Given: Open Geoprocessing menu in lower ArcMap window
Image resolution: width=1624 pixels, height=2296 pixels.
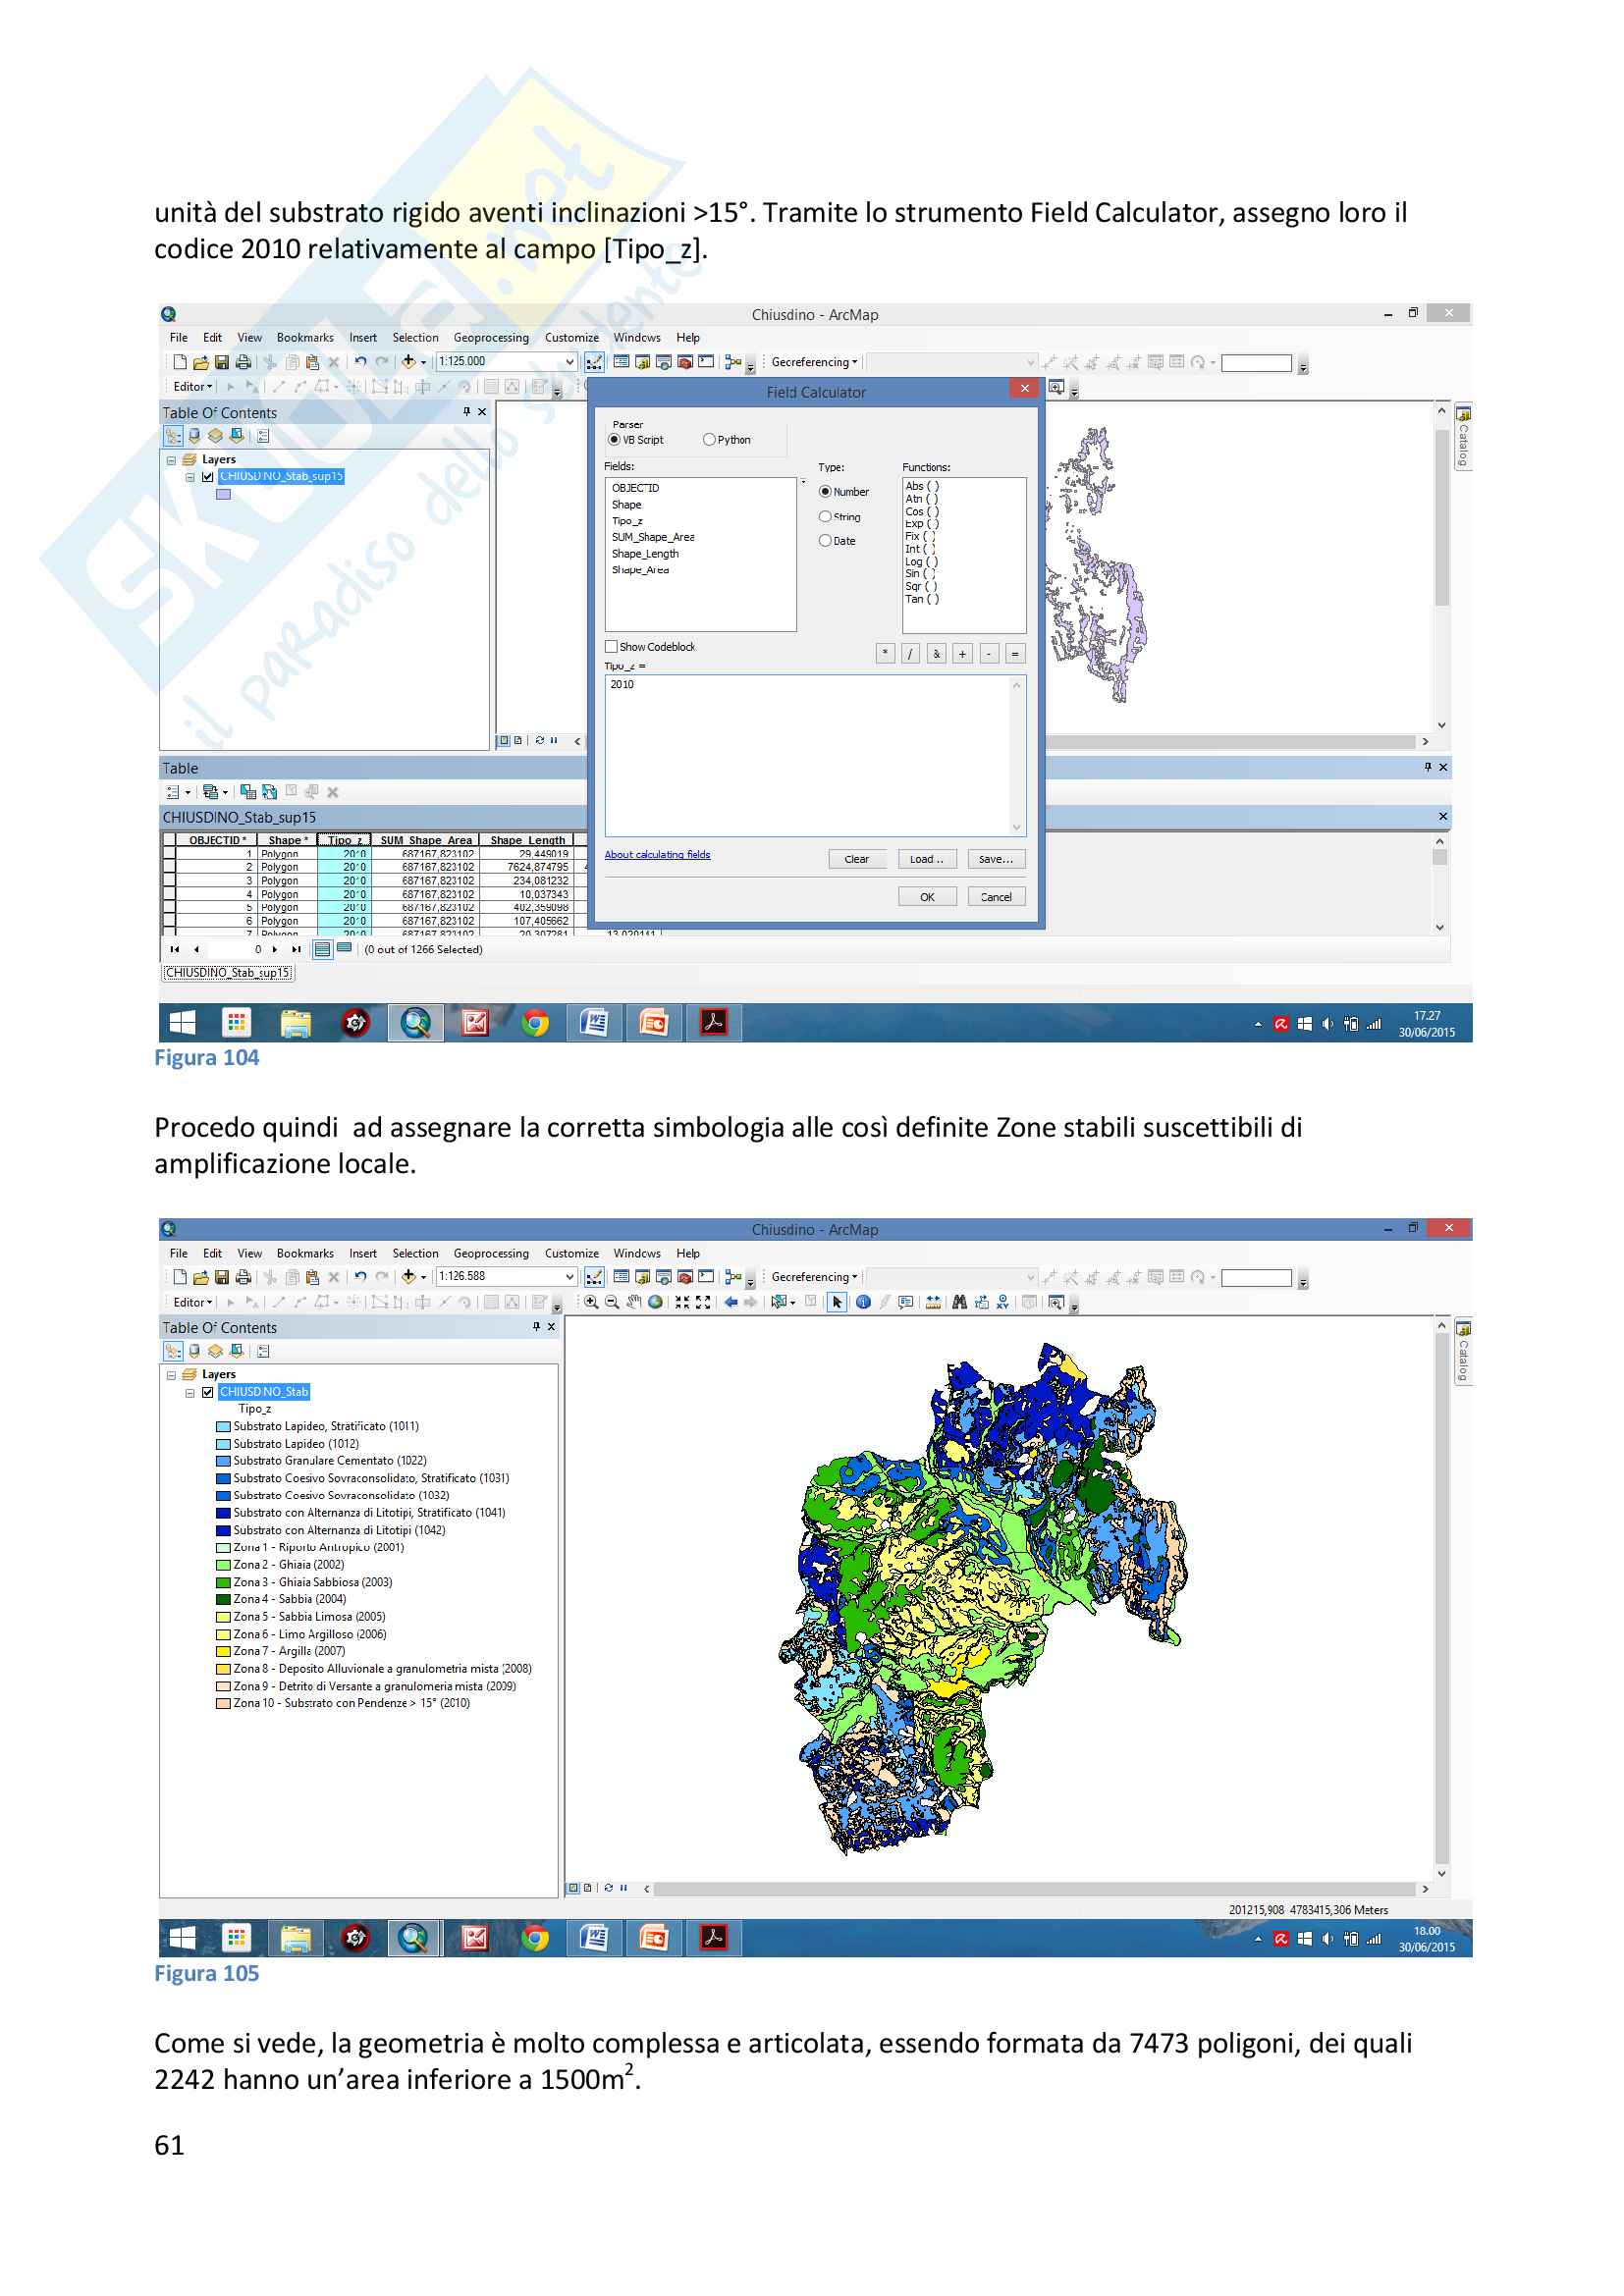Looking at the screenshot, I should [490, 1253].
